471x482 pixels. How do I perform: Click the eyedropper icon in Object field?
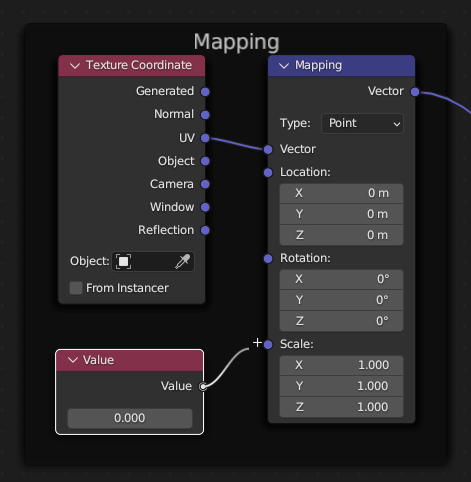183,261
